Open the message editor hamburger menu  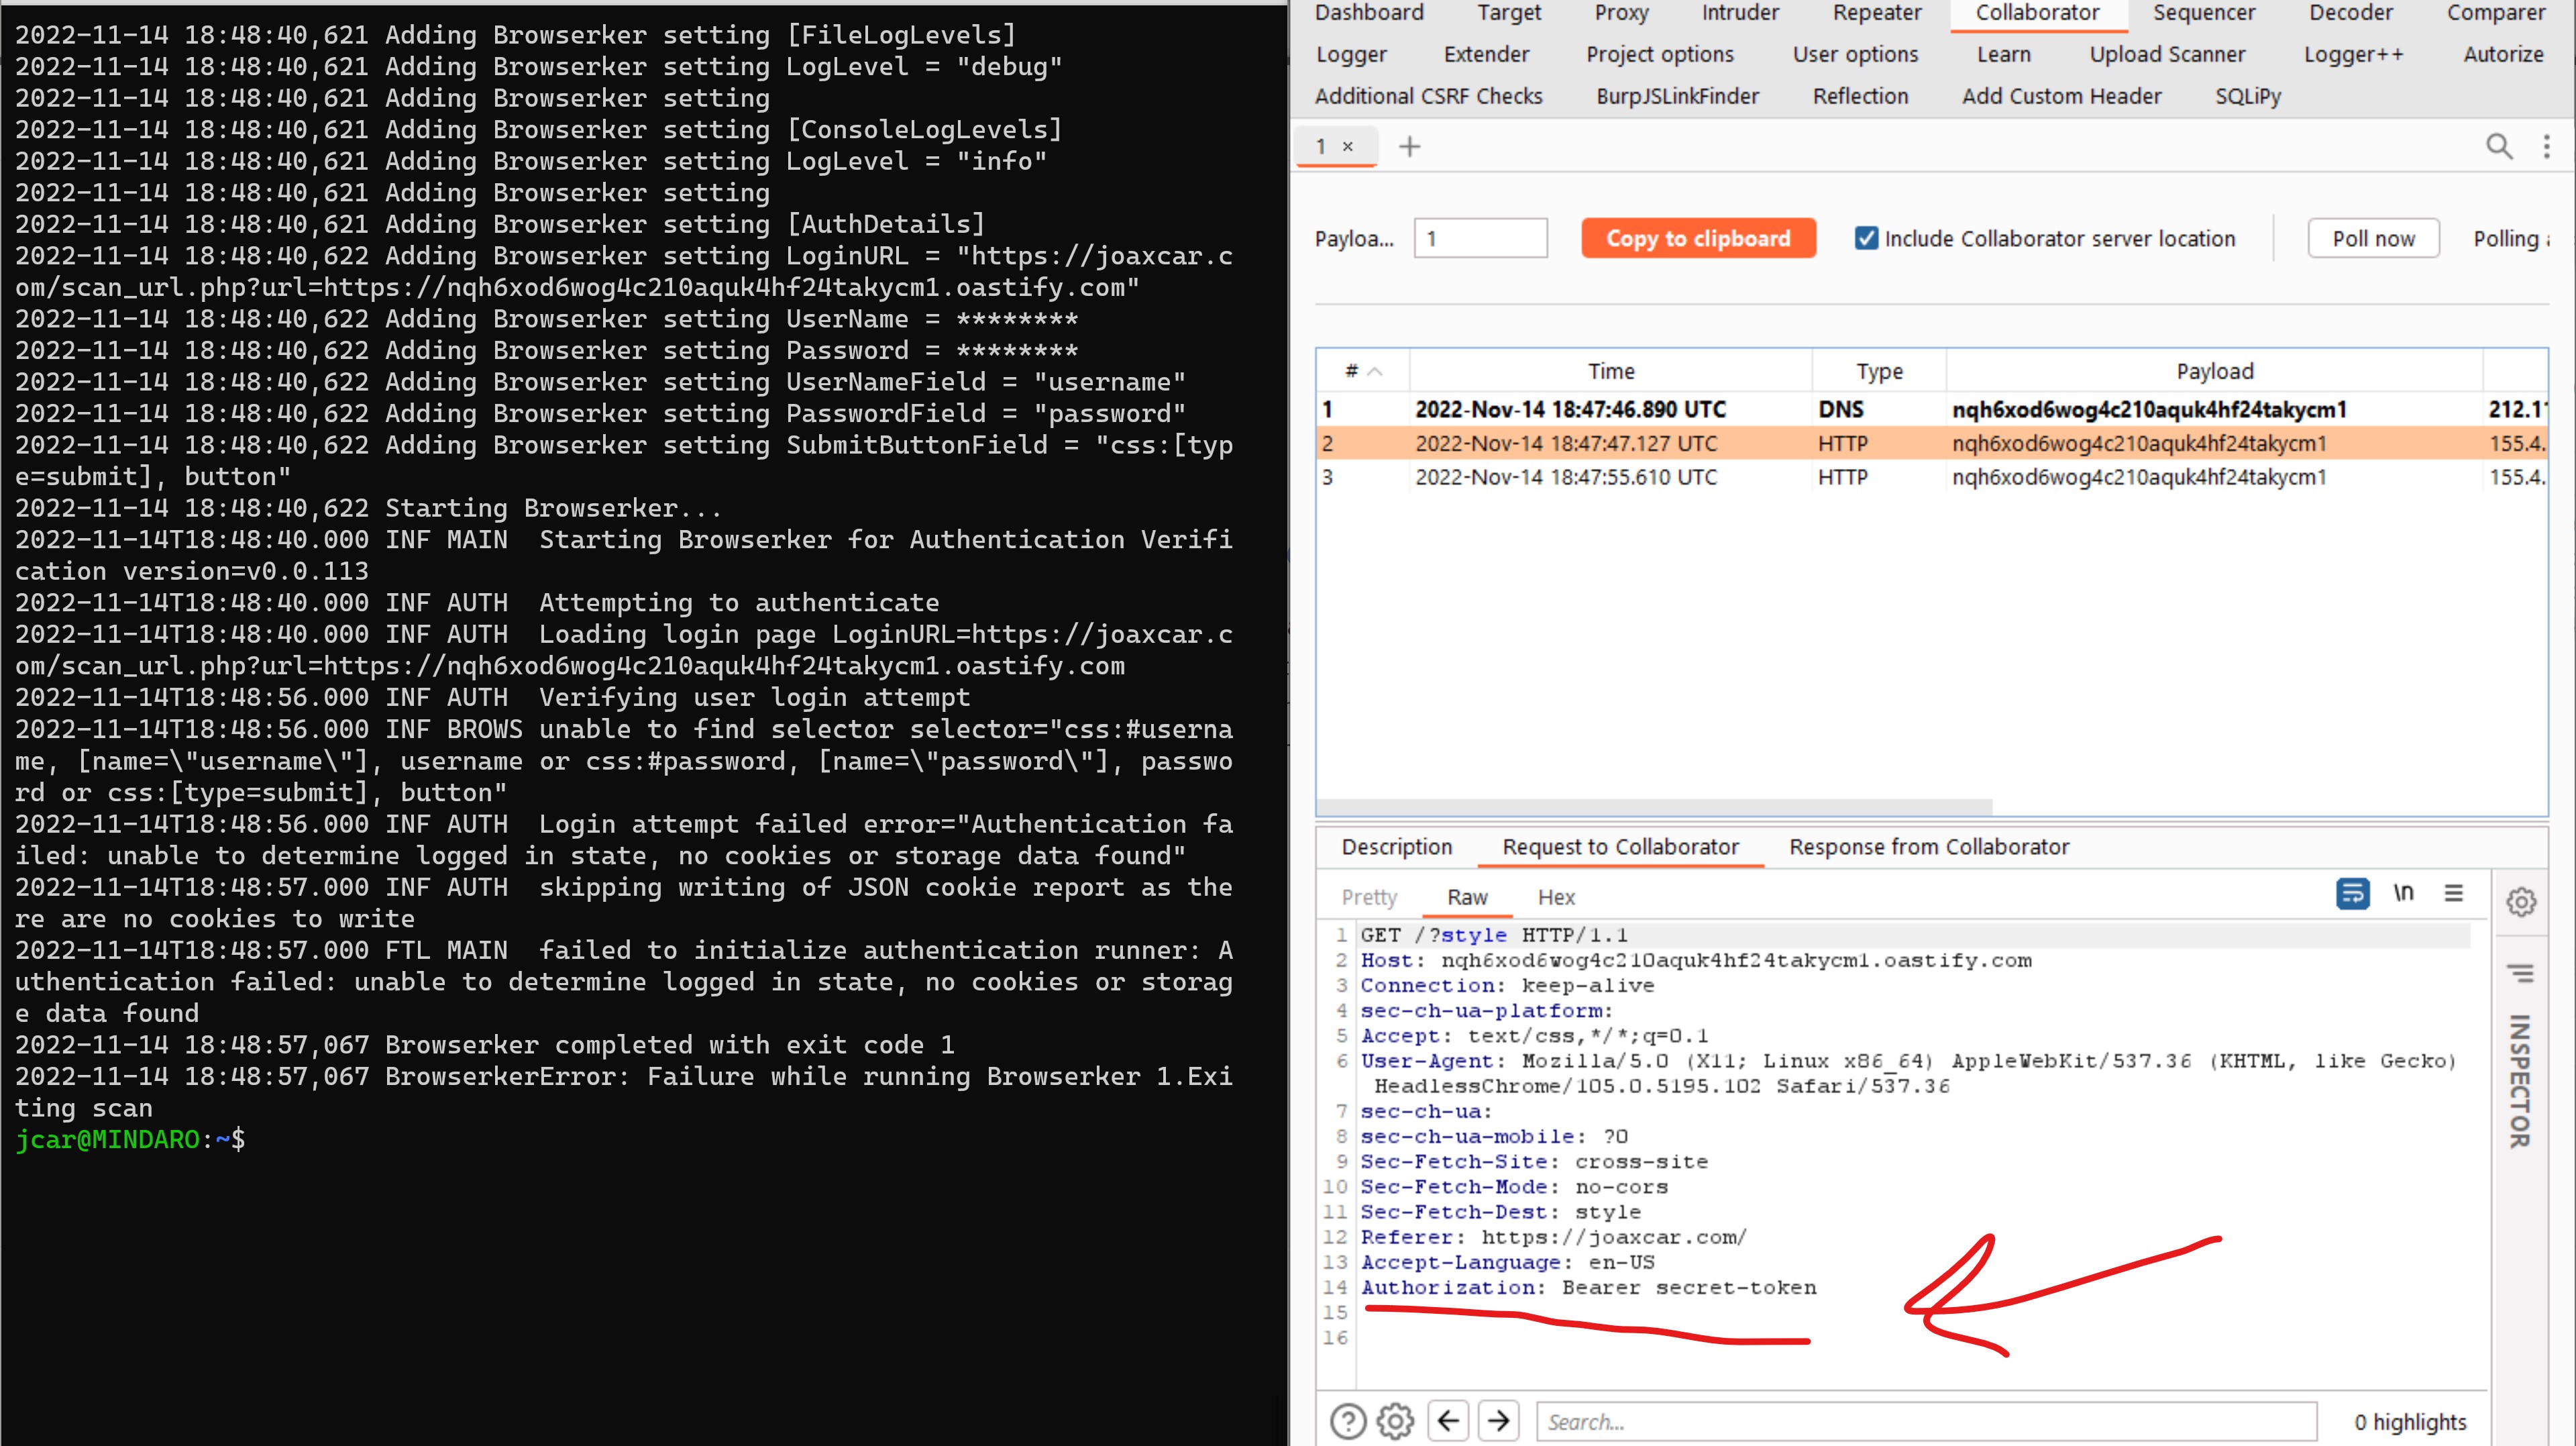pyautogui.click(x=2453, y=893)
